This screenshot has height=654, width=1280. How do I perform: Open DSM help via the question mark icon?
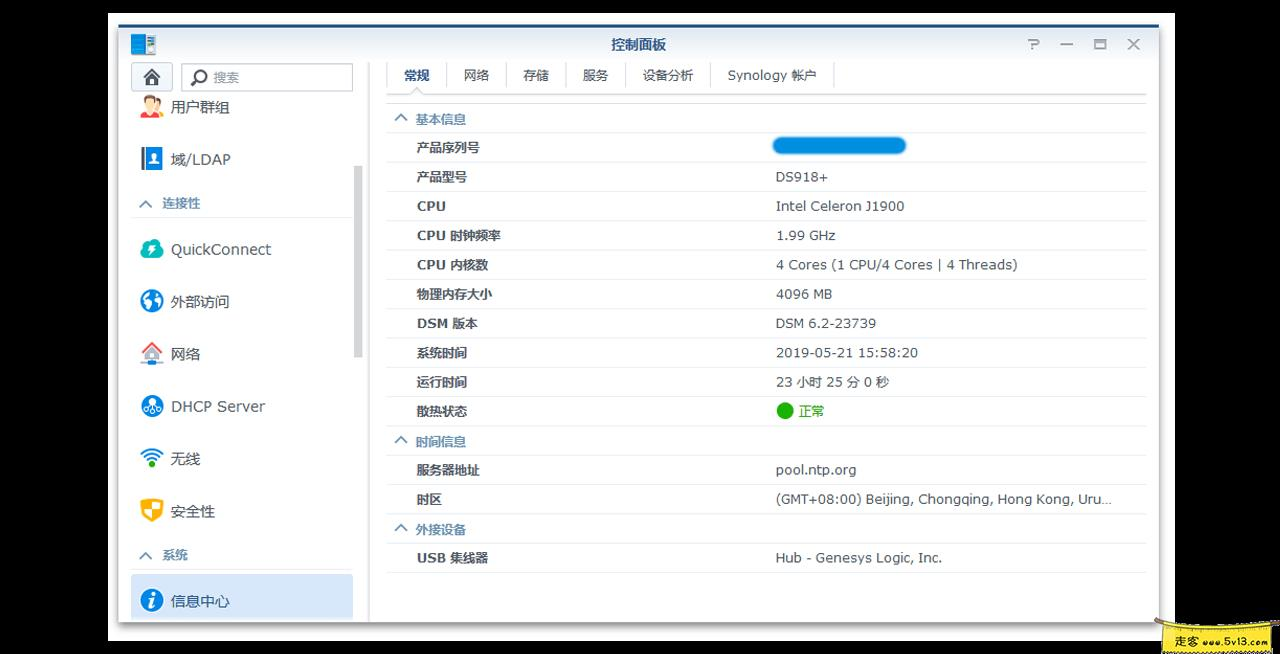(x=1033, y=44)
